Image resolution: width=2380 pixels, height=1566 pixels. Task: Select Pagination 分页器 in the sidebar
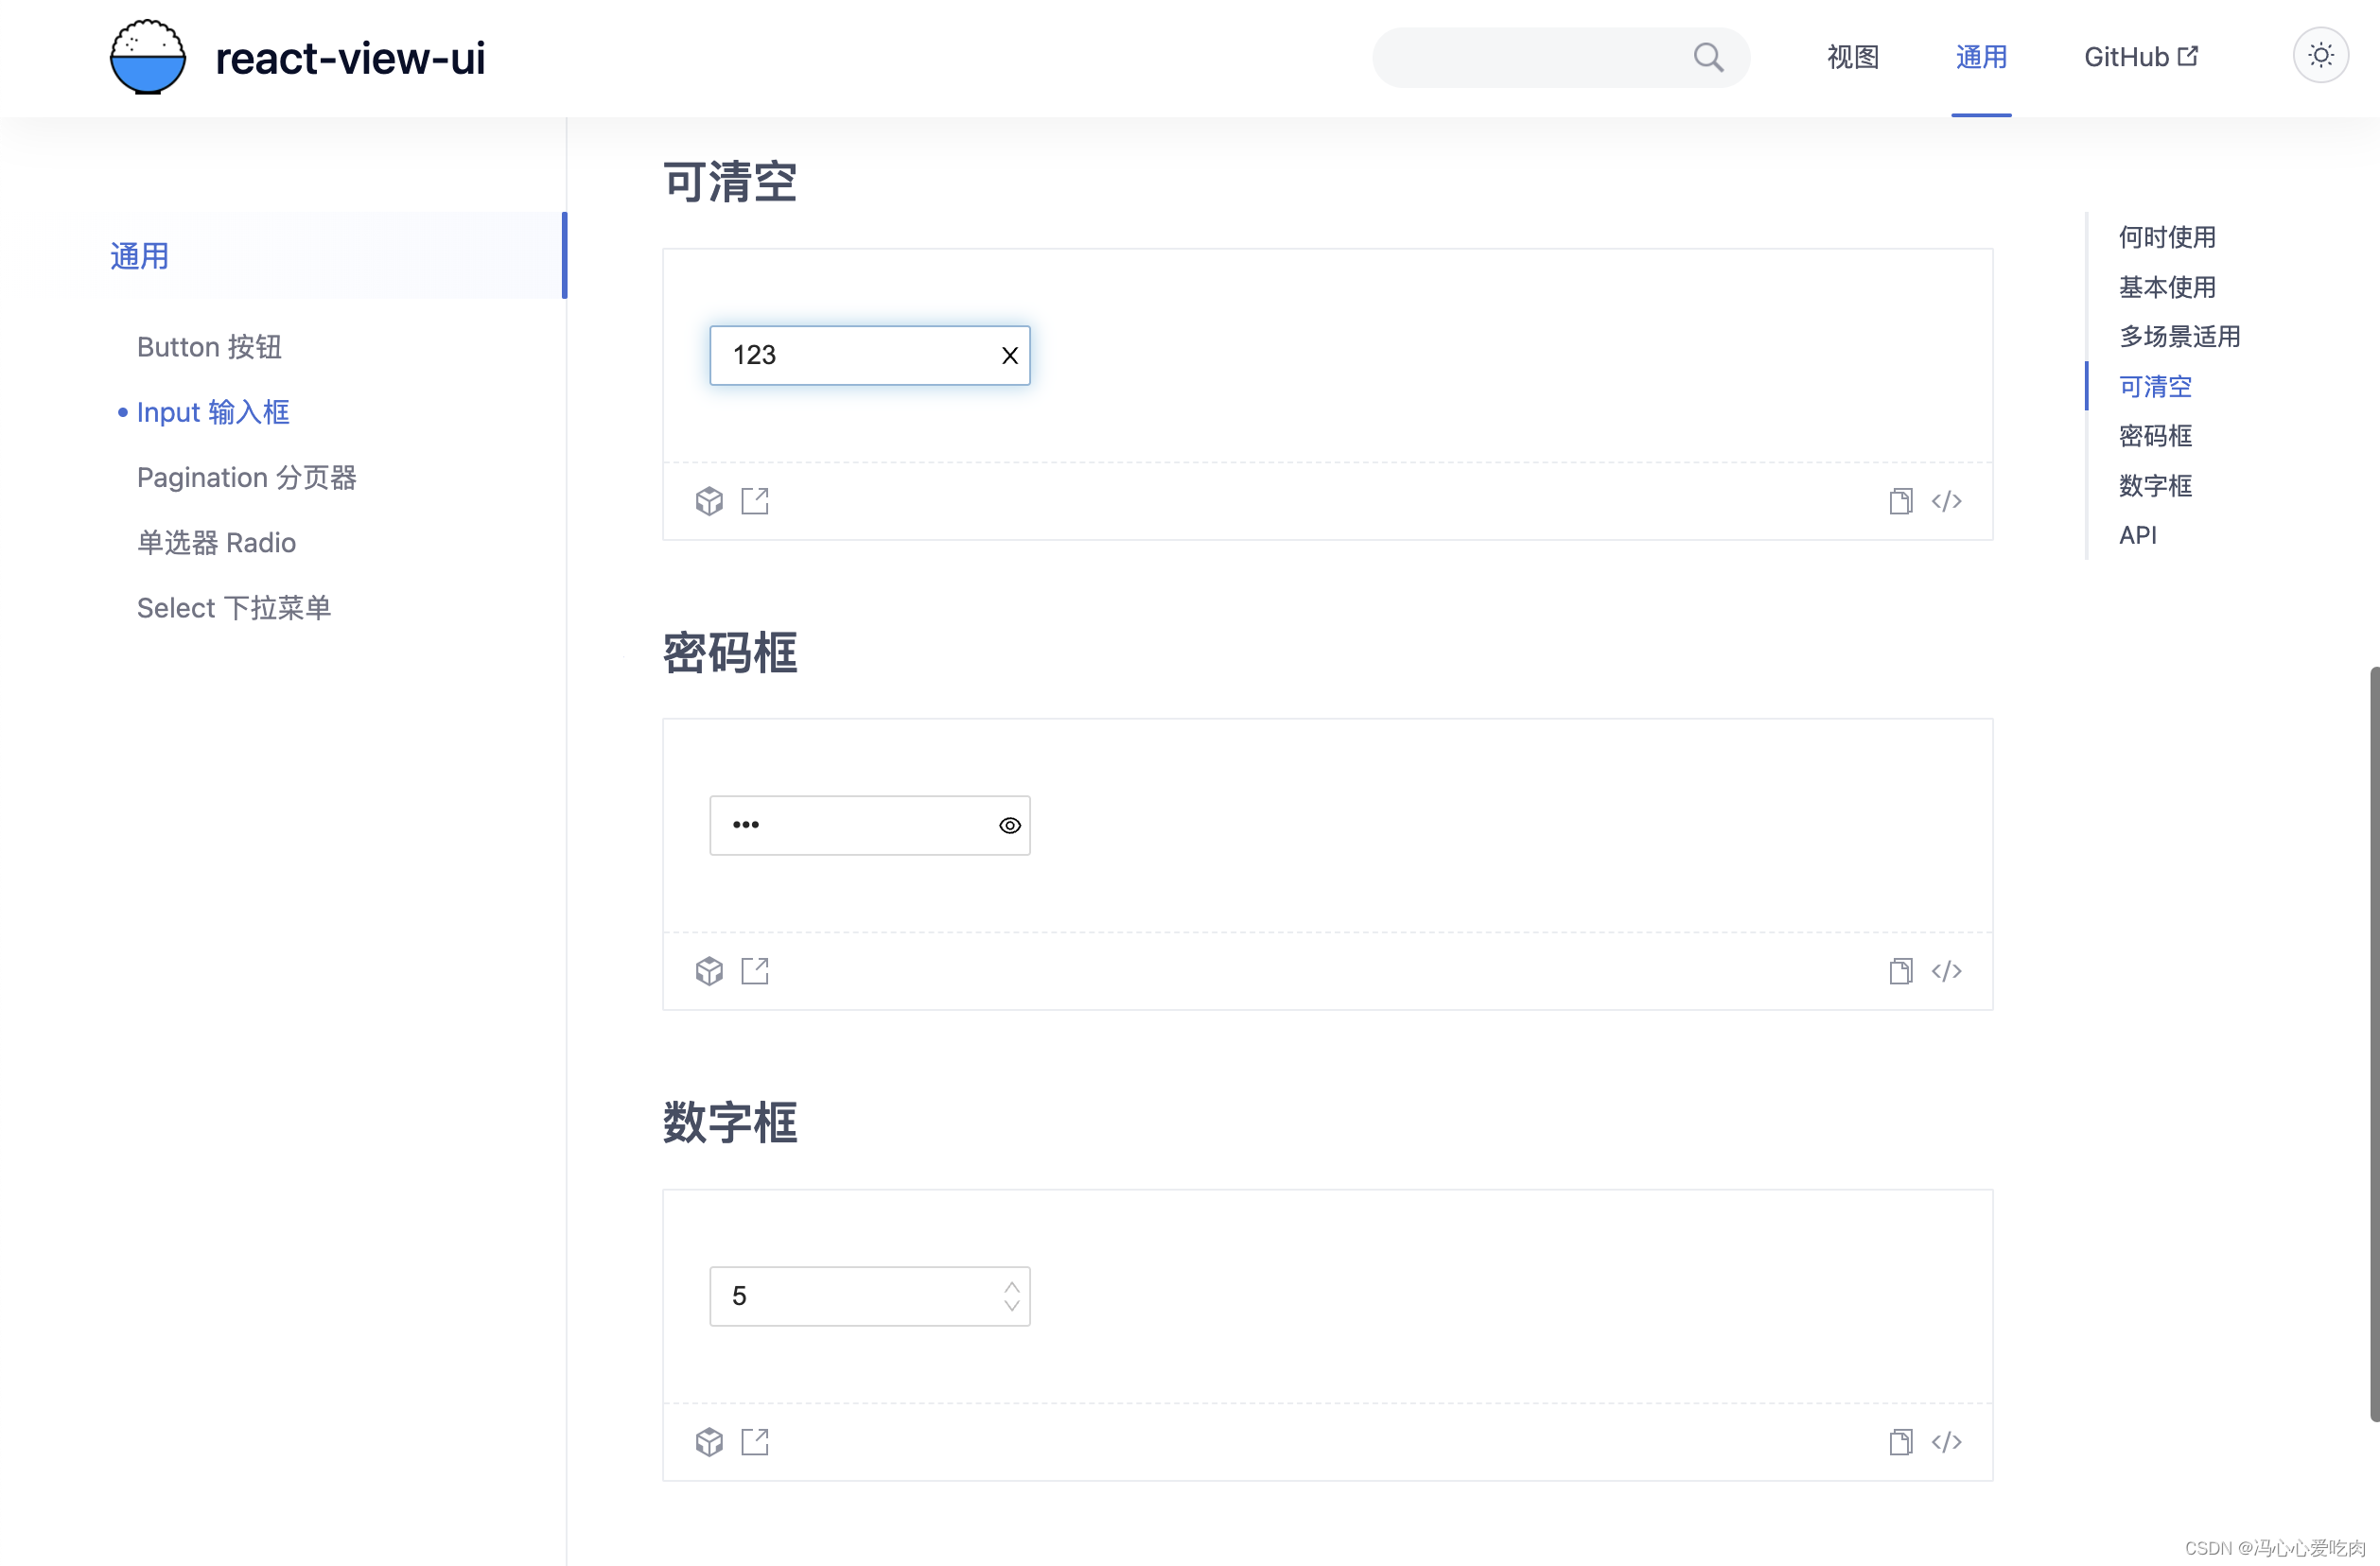[247, 477]
